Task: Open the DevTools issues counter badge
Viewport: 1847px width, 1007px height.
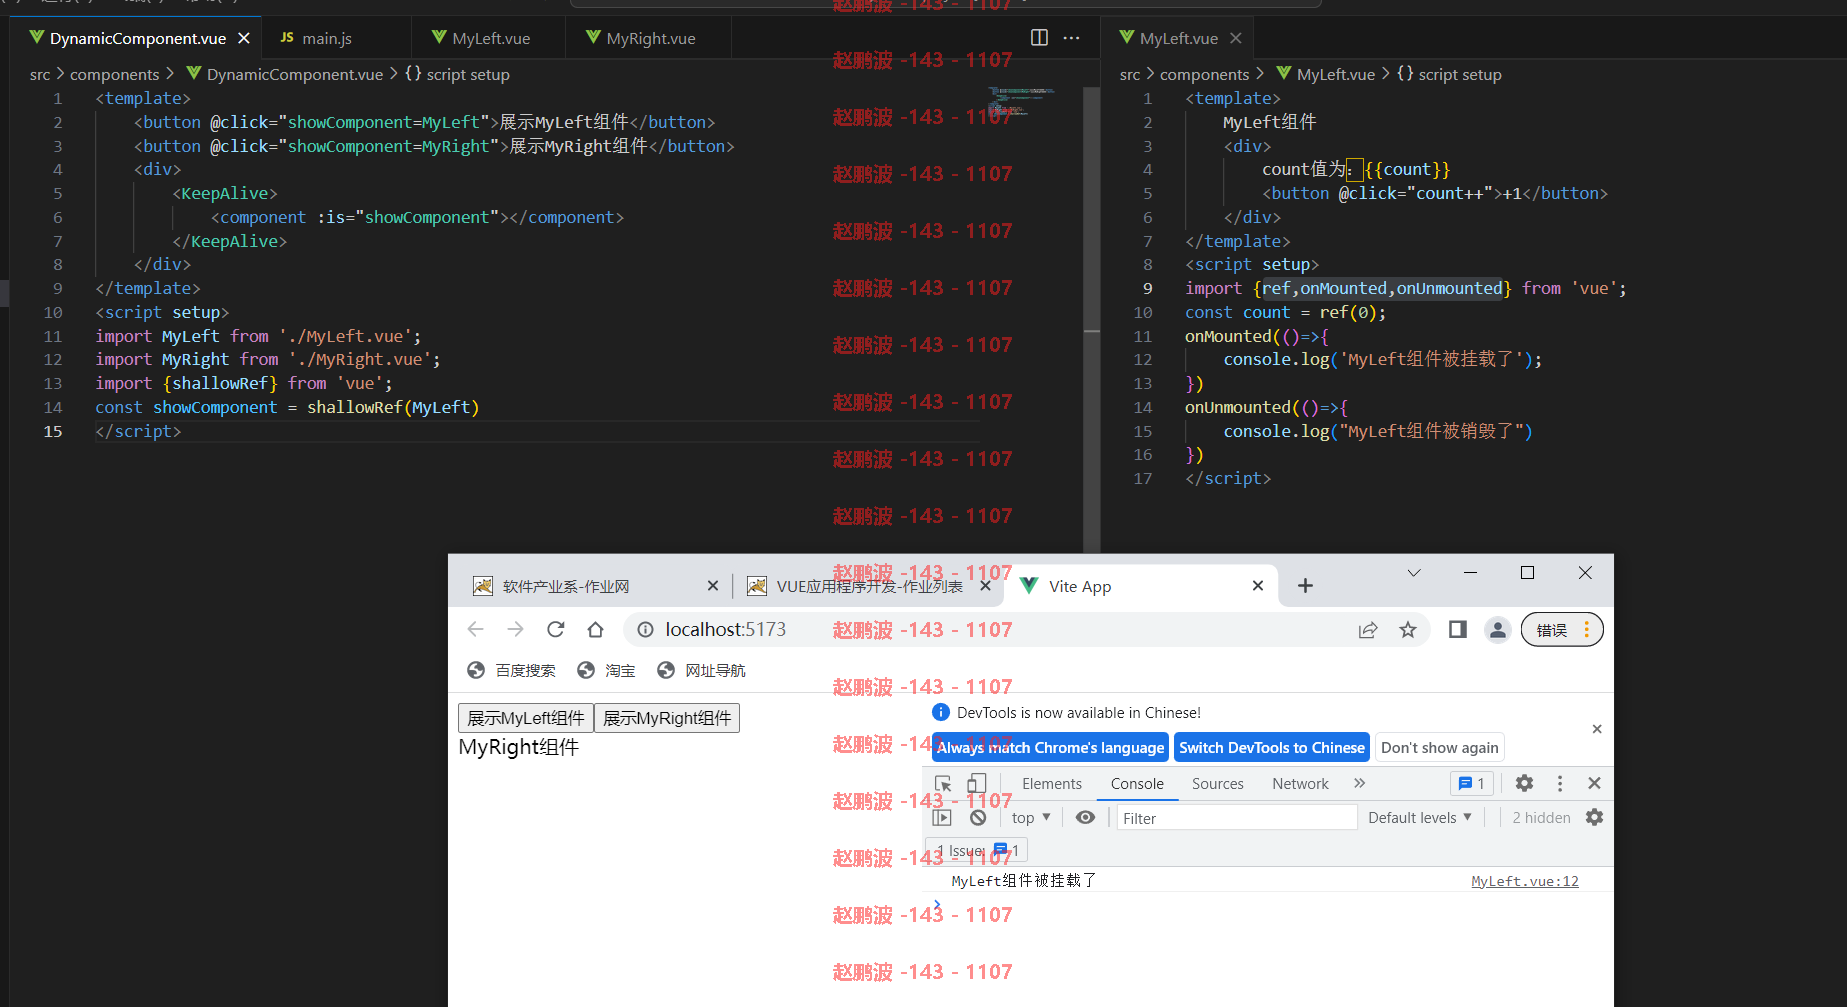Action: [x=1472, y=784]
